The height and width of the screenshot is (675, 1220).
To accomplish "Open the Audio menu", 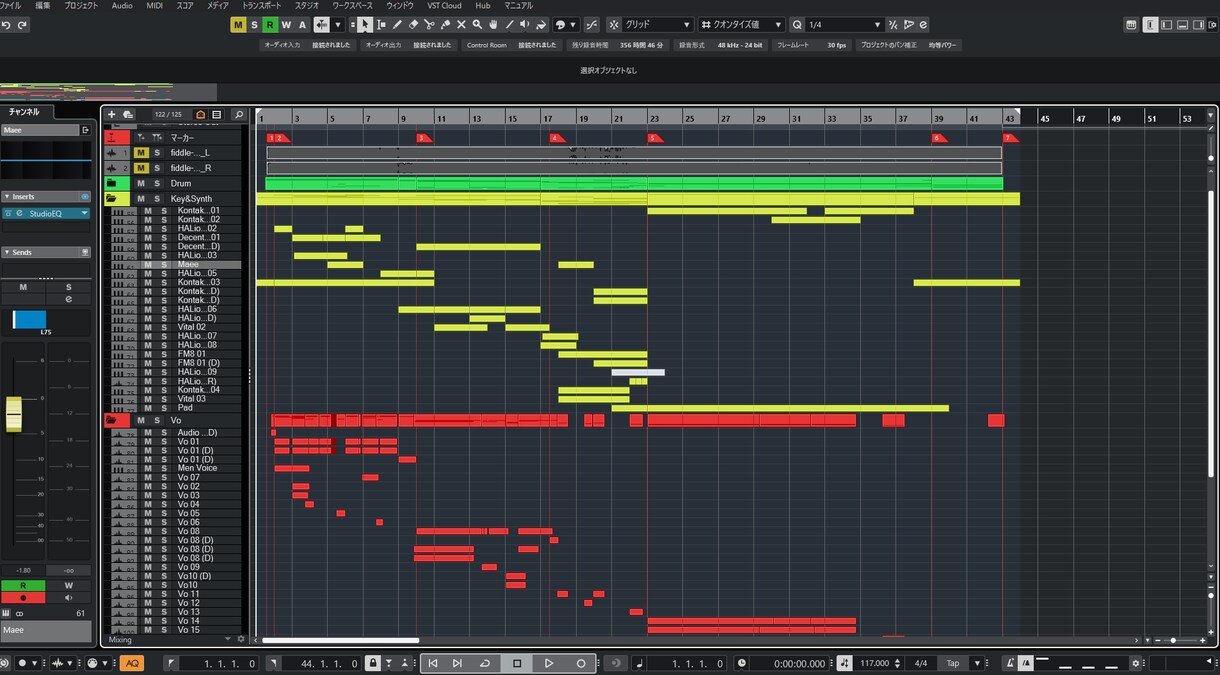I will 122,6.
